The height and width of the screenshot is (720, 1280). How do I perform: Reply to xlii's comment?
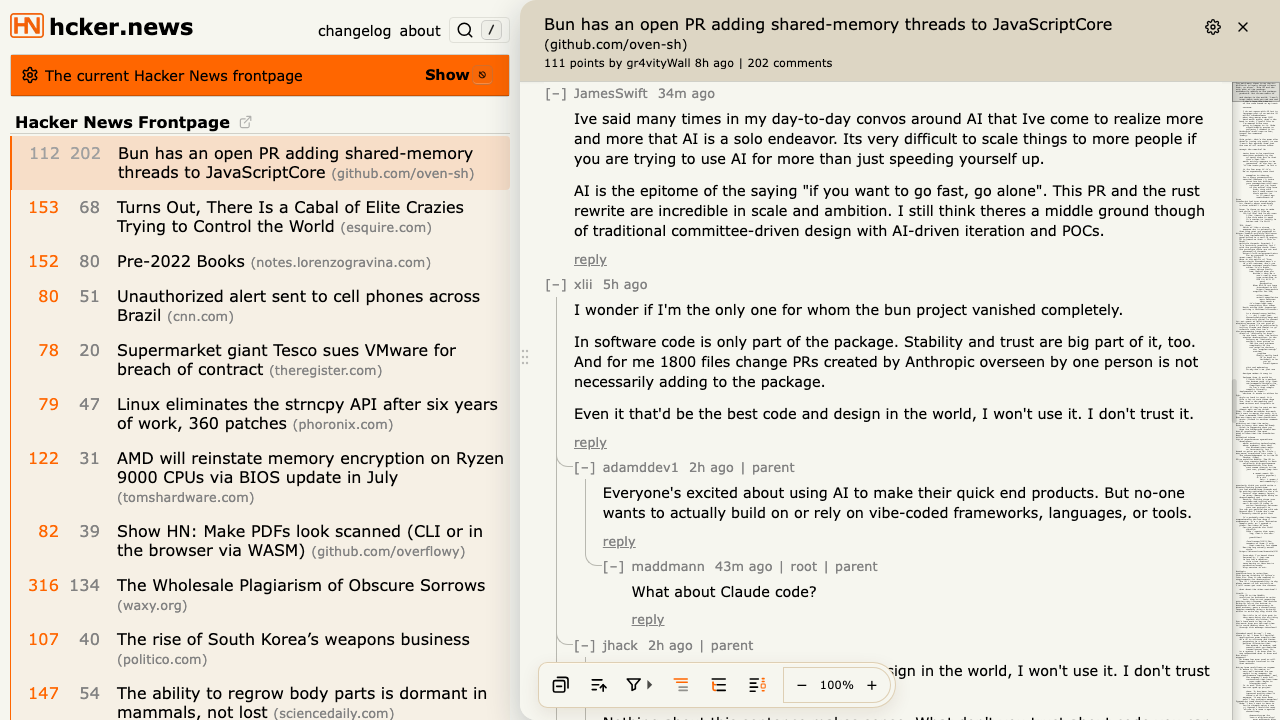click(x=590, y=443)
